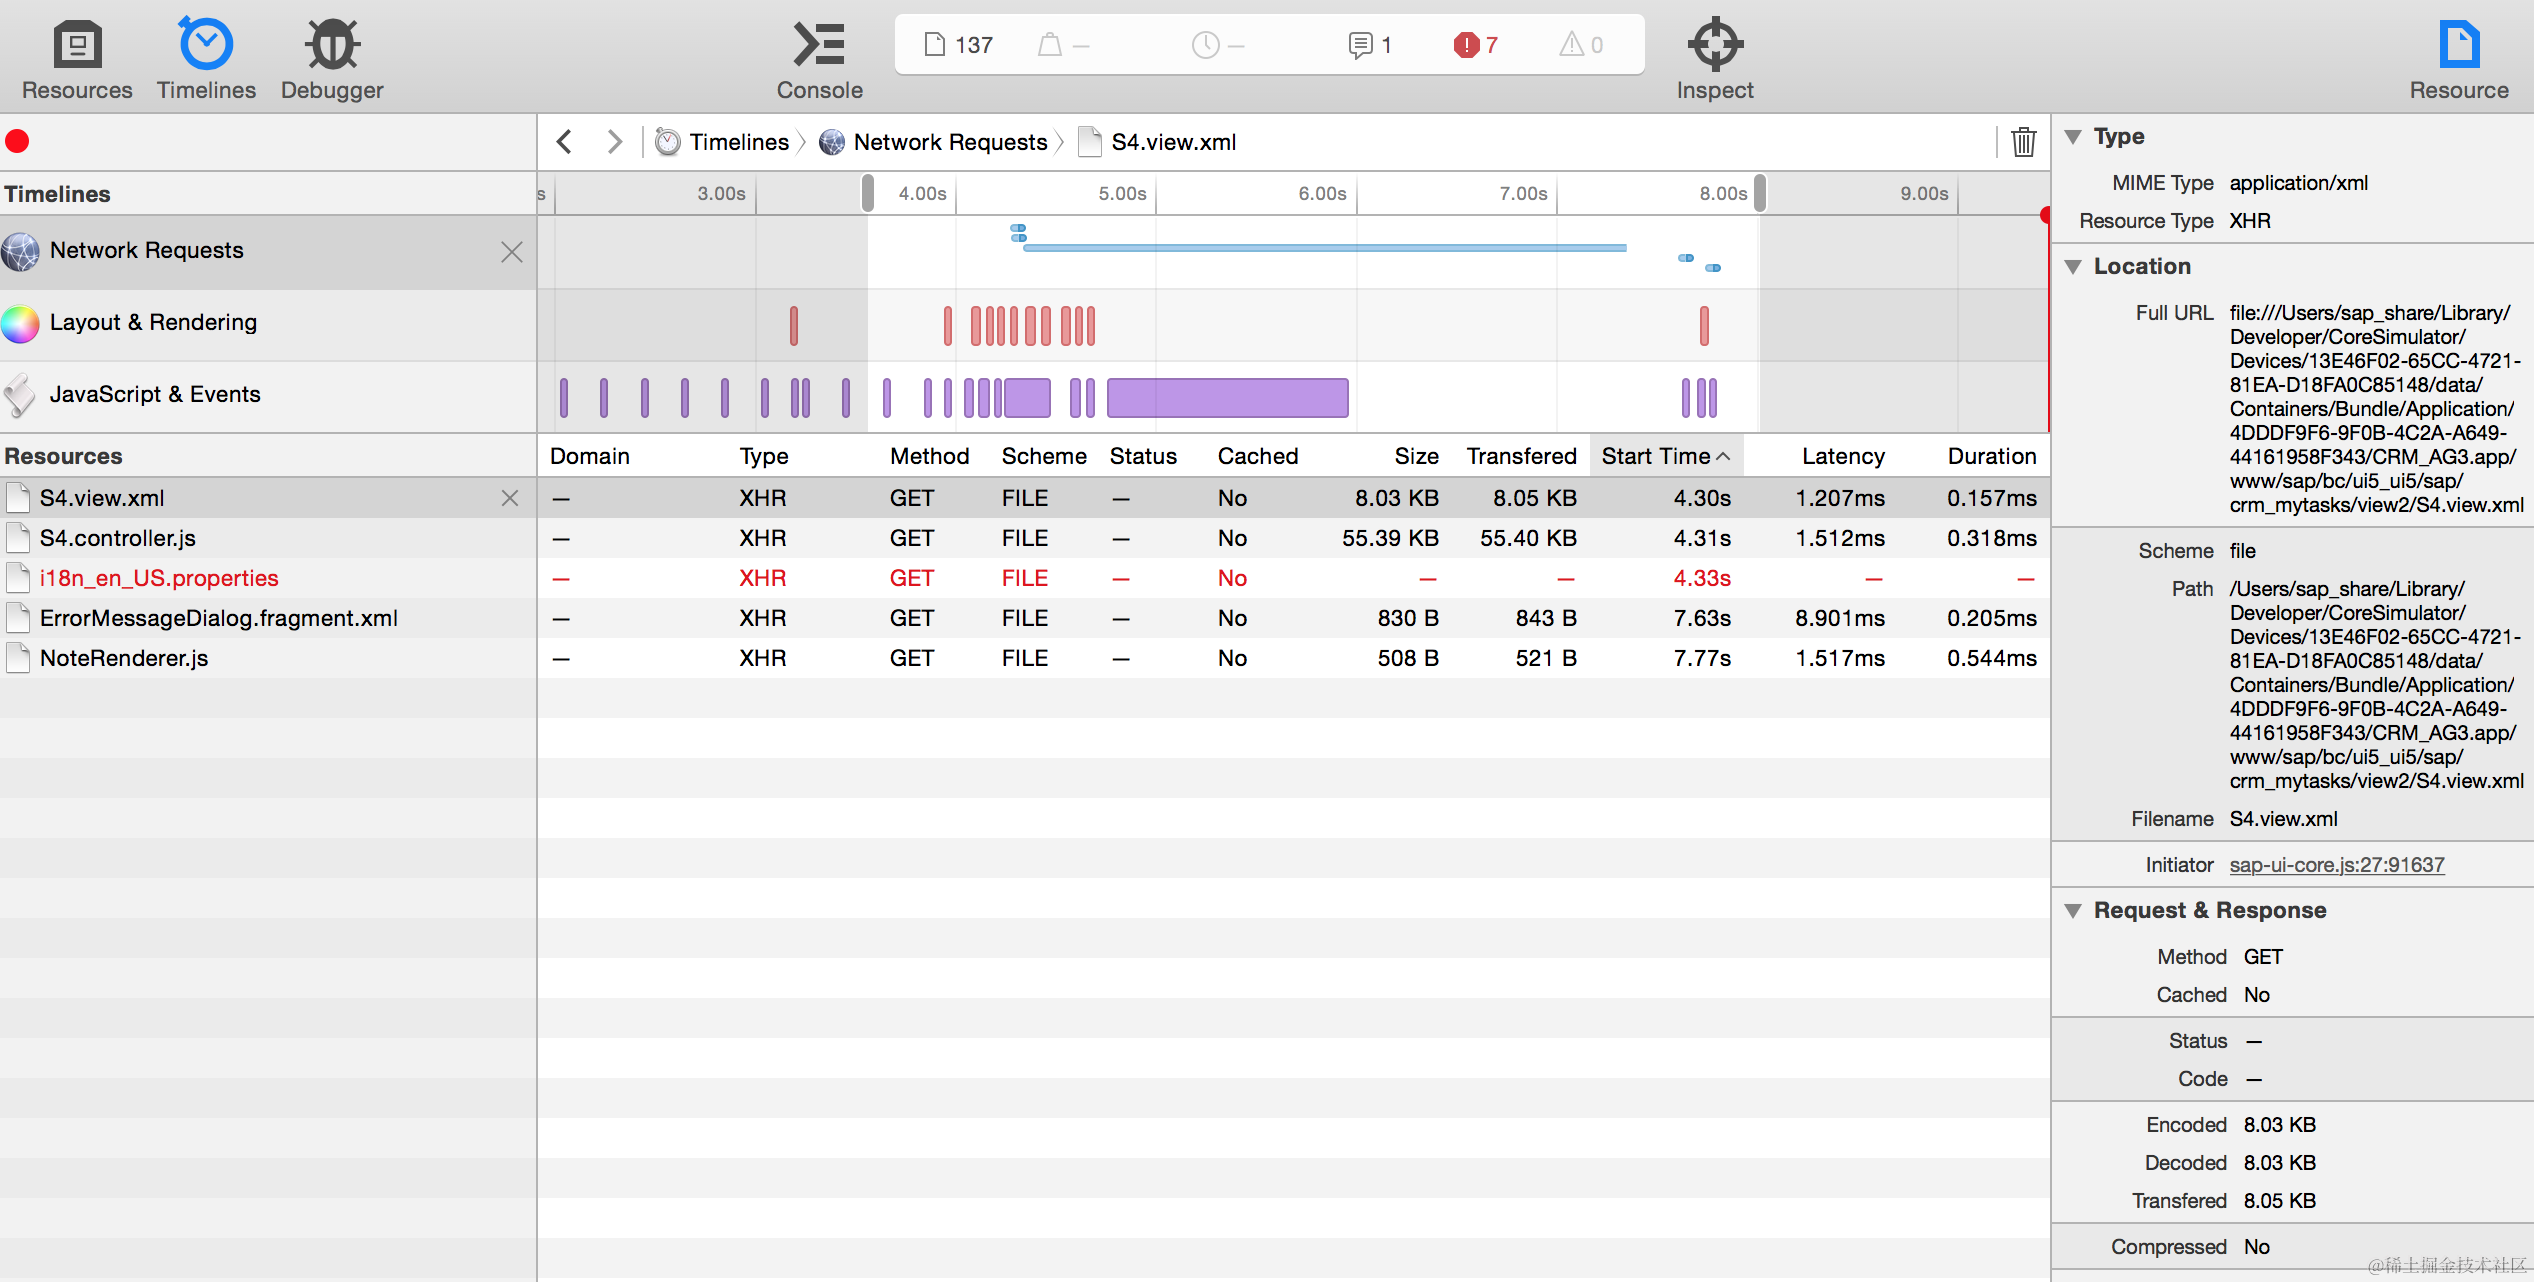Click right handle of timeline selection range
2534x1282 pixels.
(x=1760, y=193)
